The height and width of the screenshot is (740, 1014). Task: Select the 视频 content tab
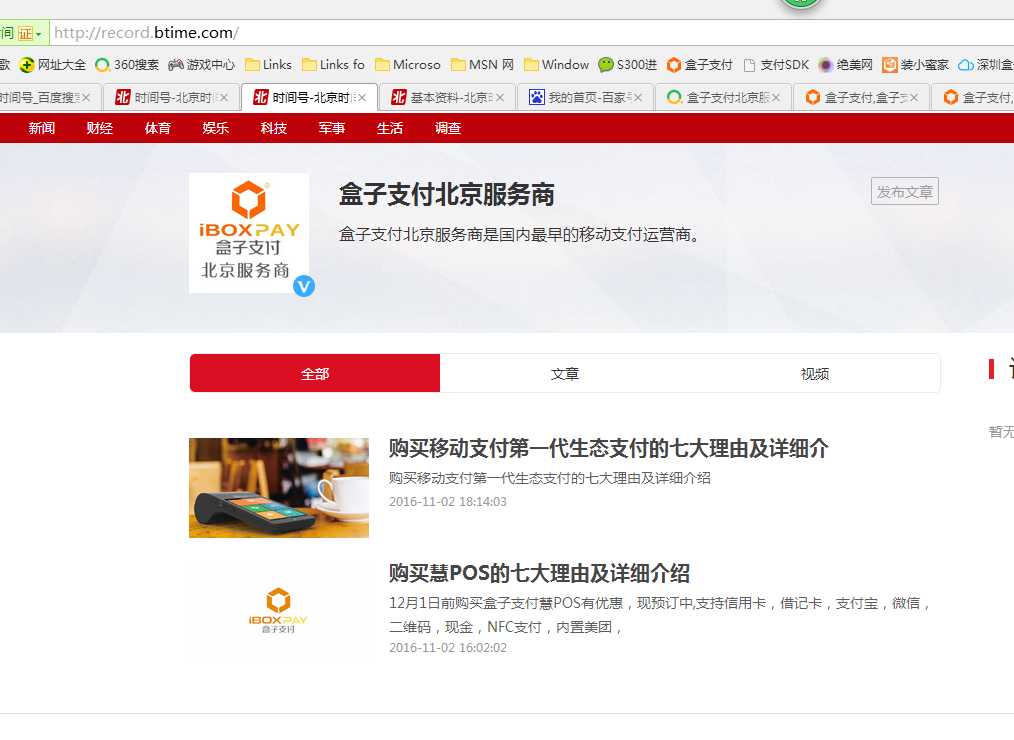pyautogui.click(x=814, y=373)
